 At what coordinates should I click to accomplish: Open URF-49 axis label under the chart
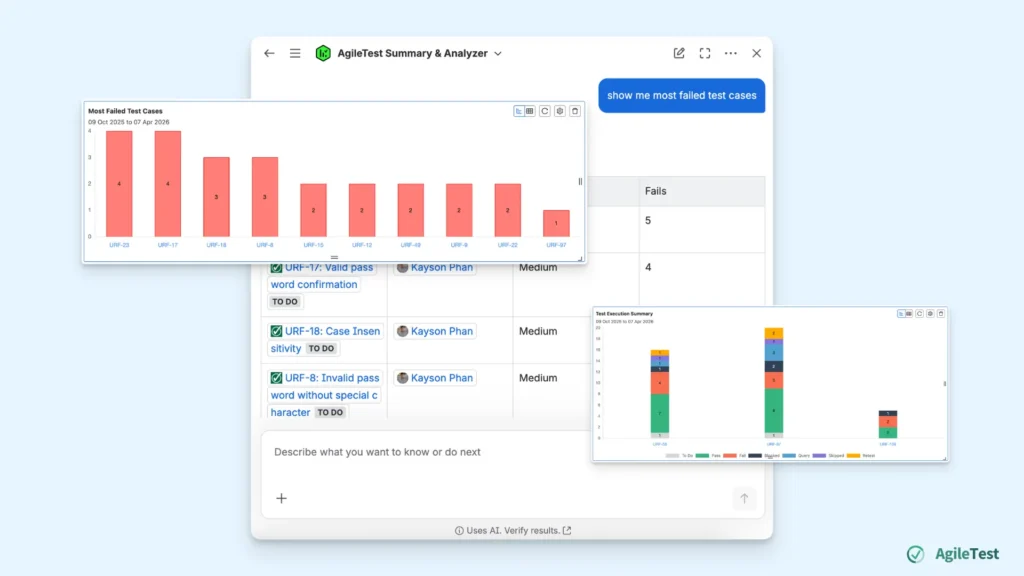(x=411, y=245)
